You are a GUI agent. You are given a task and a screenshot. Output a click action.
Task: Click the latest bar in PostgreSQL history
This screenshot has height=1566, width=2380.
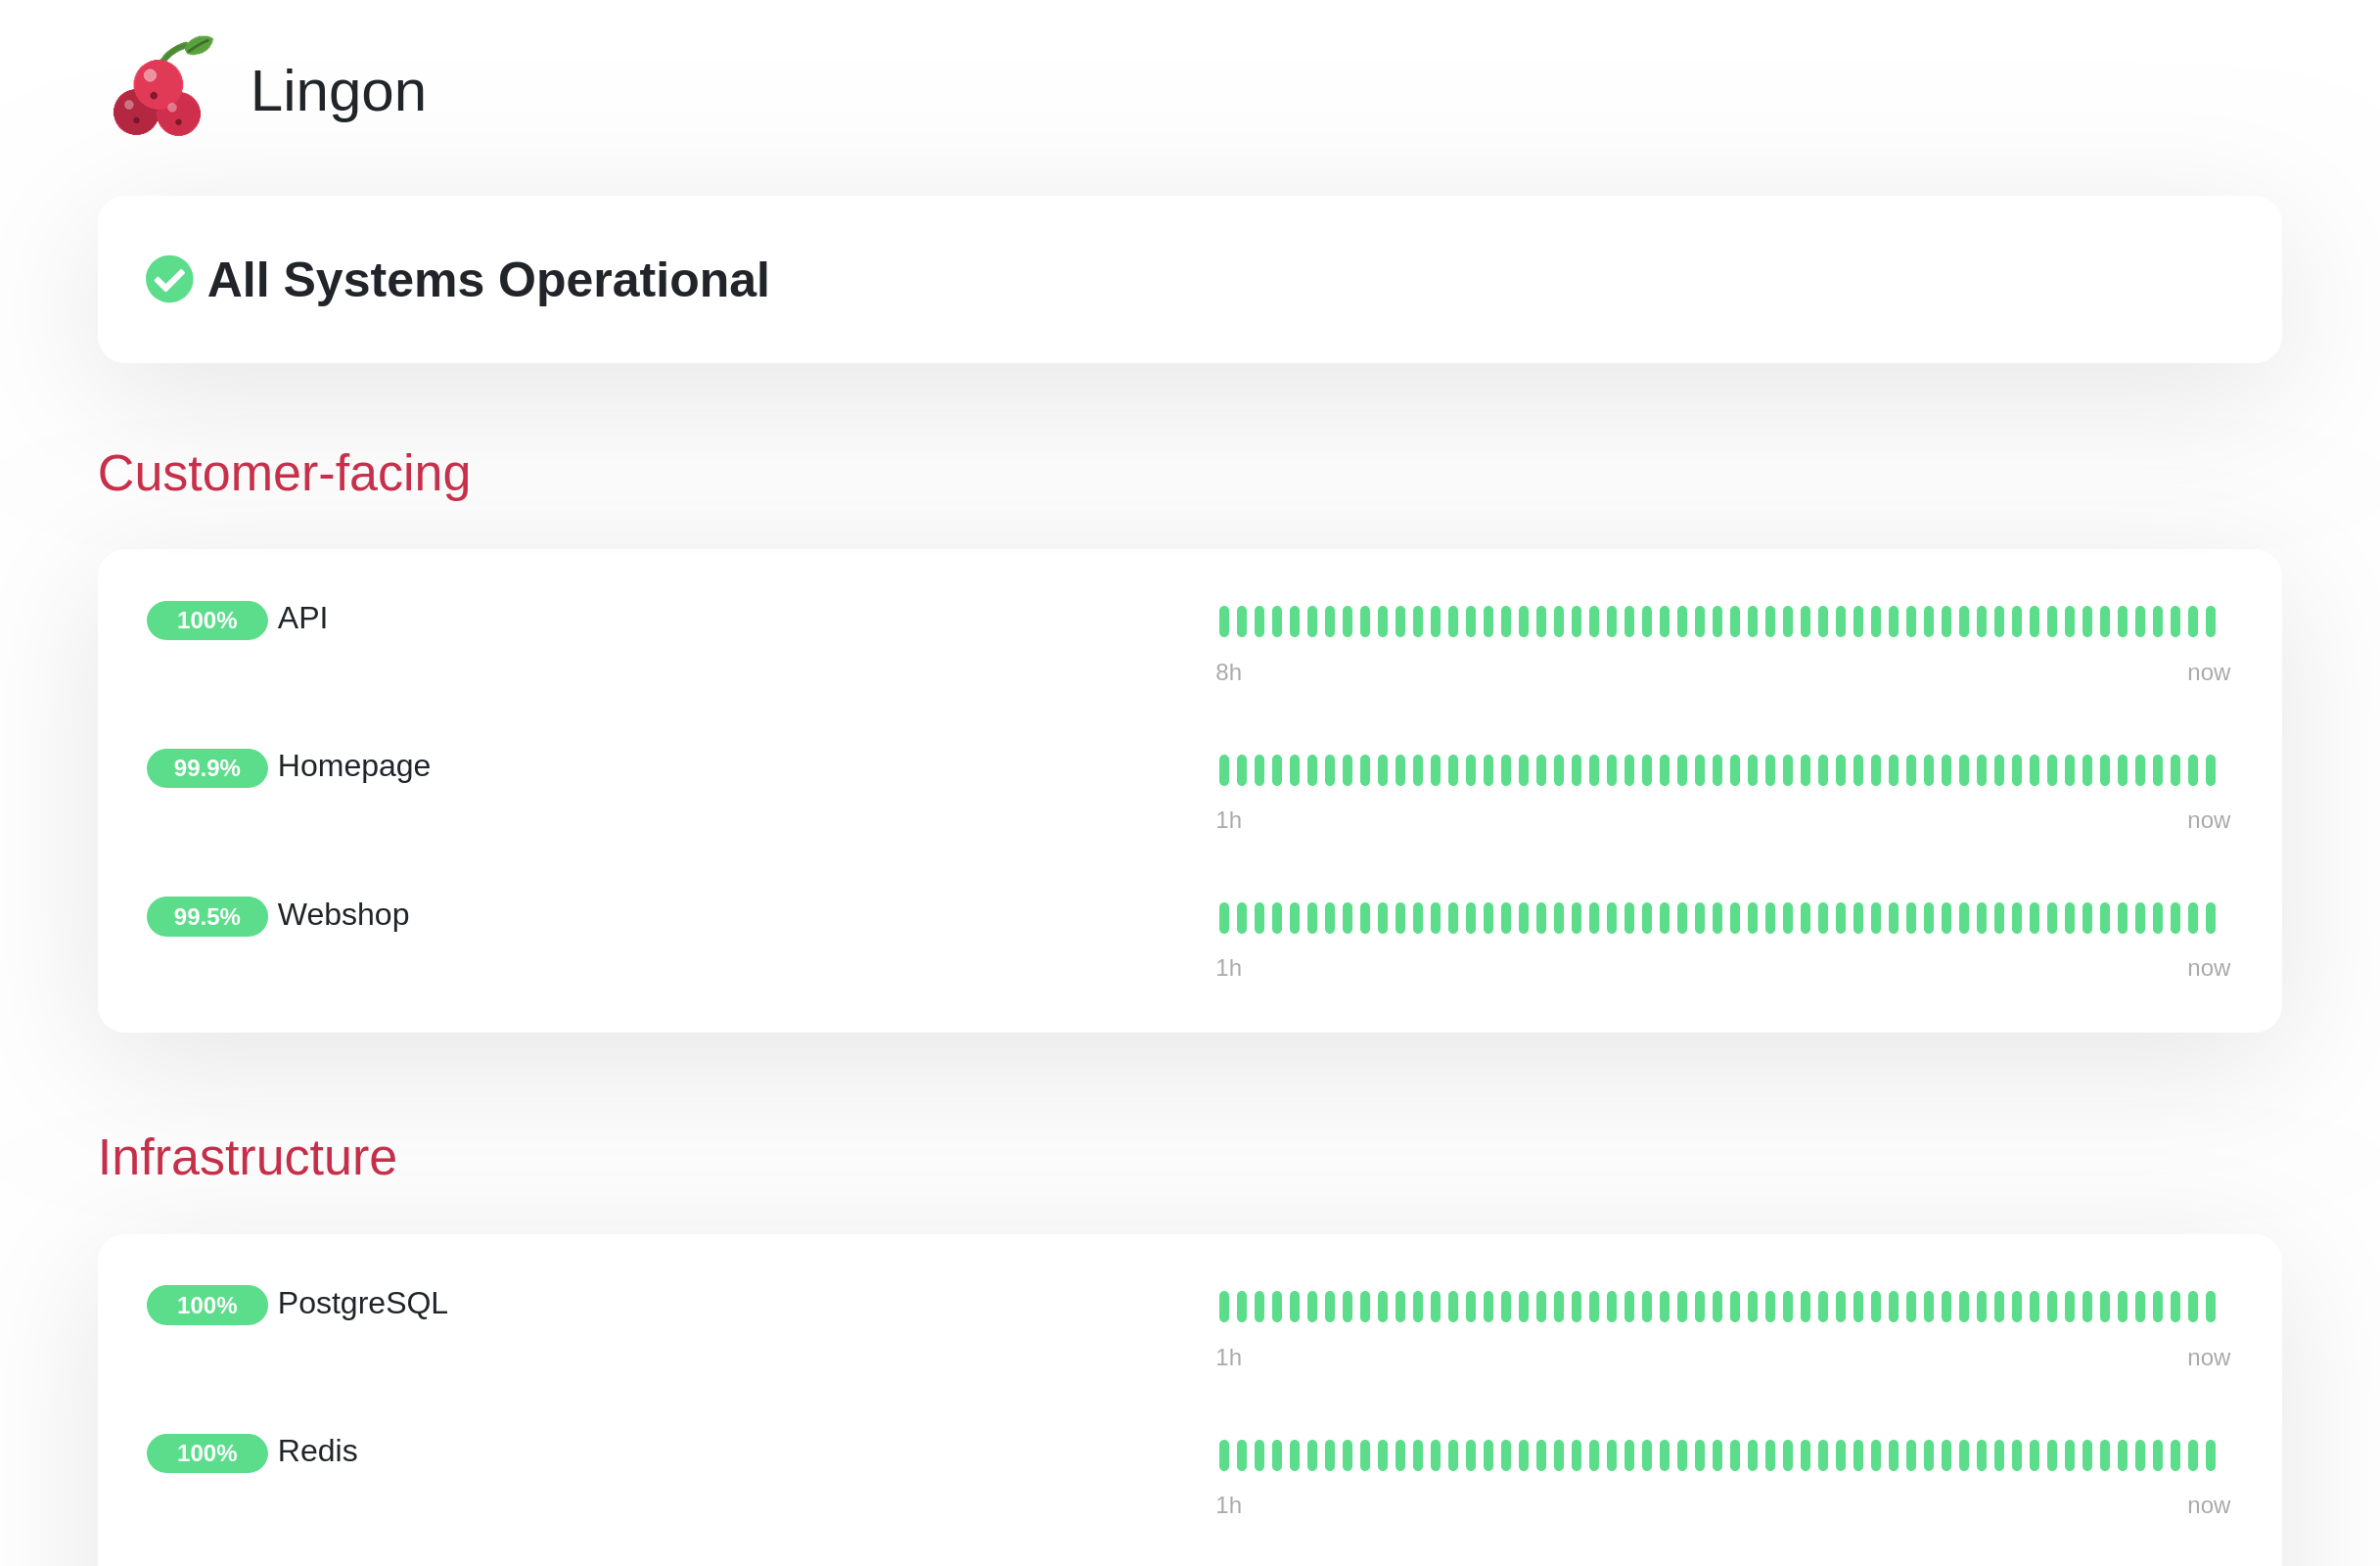tap(2211, 1306)
